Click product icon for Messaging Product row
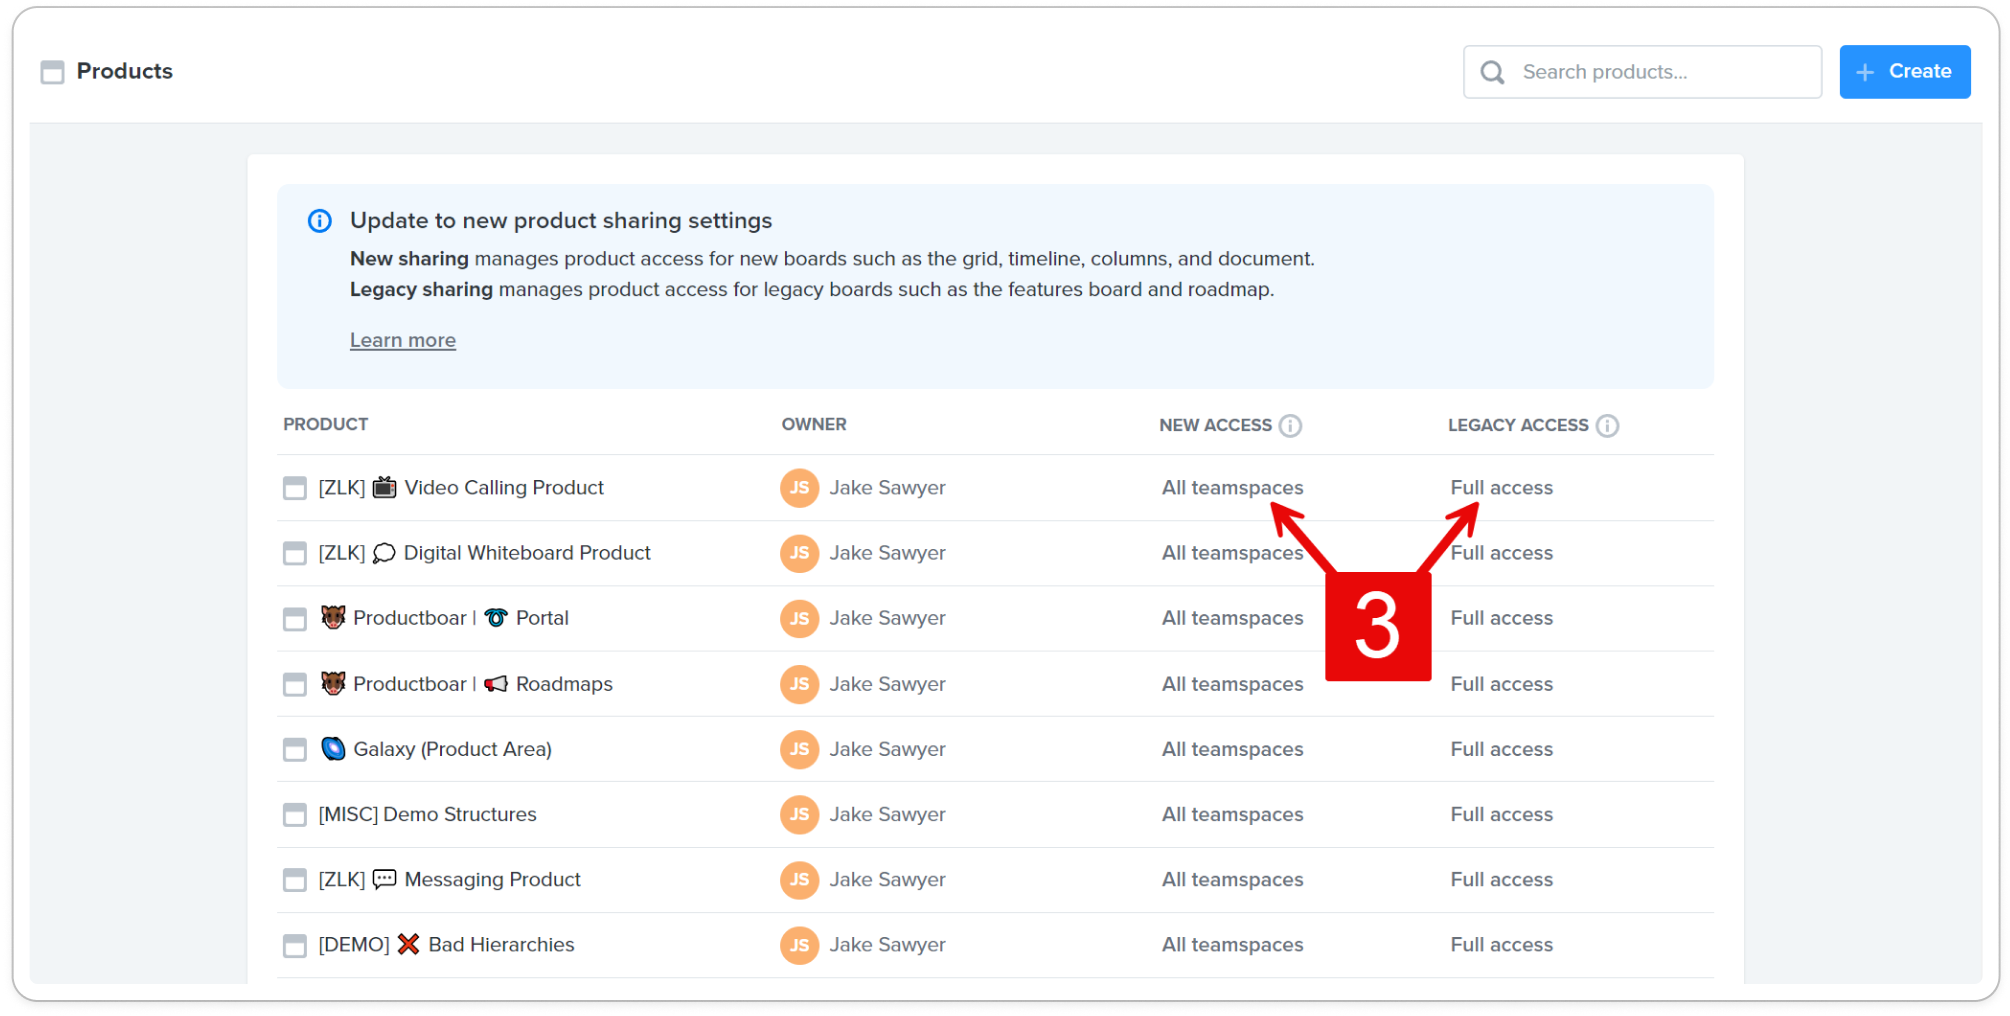Viewport: 2010px width, 1016px height. 294,880
